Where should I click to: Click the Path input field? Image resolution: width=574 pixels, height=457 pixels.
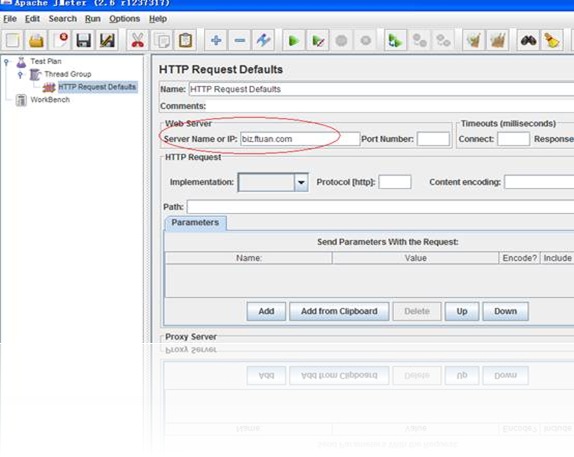380,207
